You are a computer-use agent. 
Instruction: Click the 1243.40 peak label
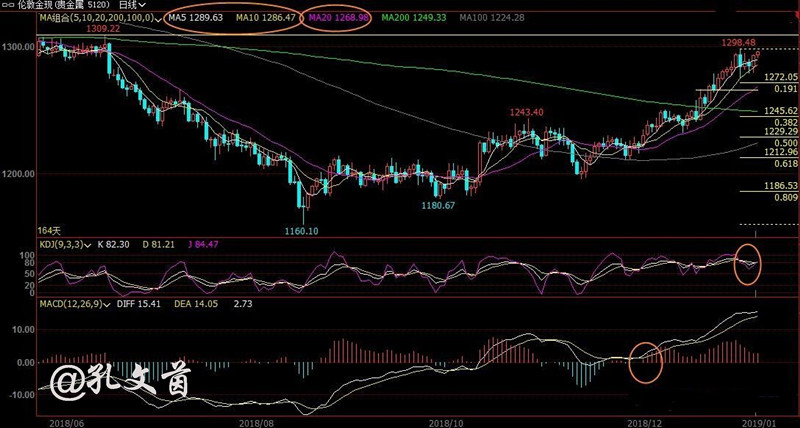527,112
